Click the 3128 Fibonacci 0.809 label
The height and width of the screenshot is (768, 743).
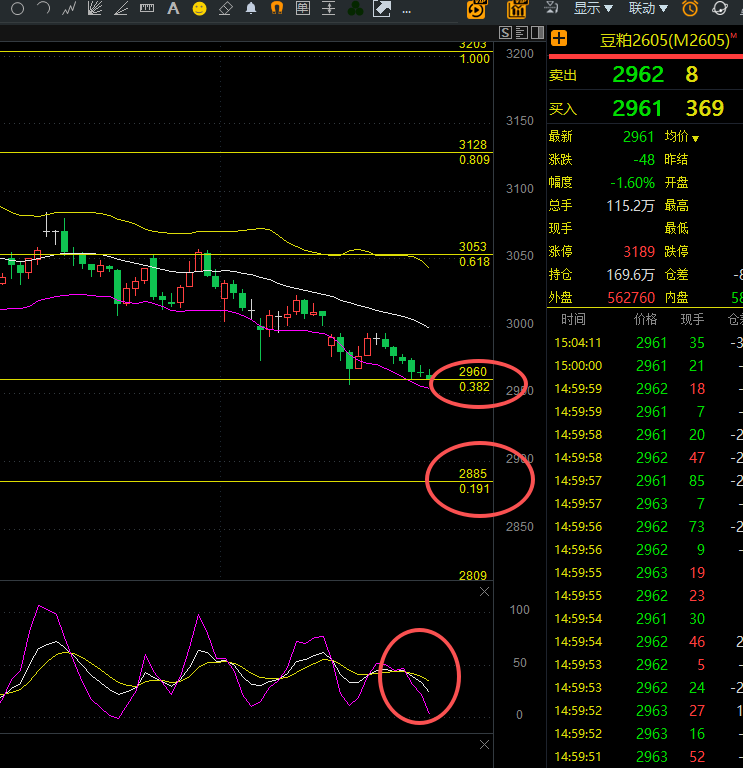(x=474, y=152)
